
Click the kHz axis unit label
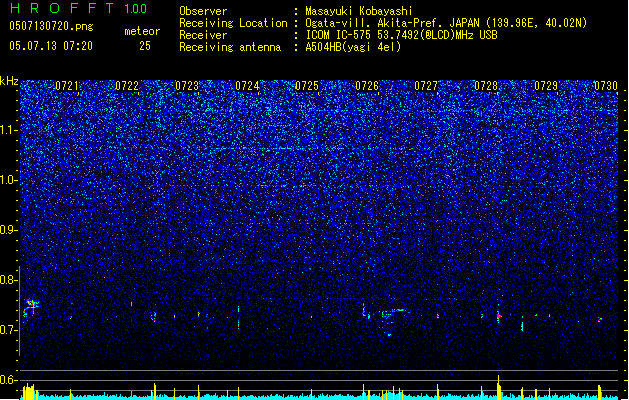[x=9, y=81]
